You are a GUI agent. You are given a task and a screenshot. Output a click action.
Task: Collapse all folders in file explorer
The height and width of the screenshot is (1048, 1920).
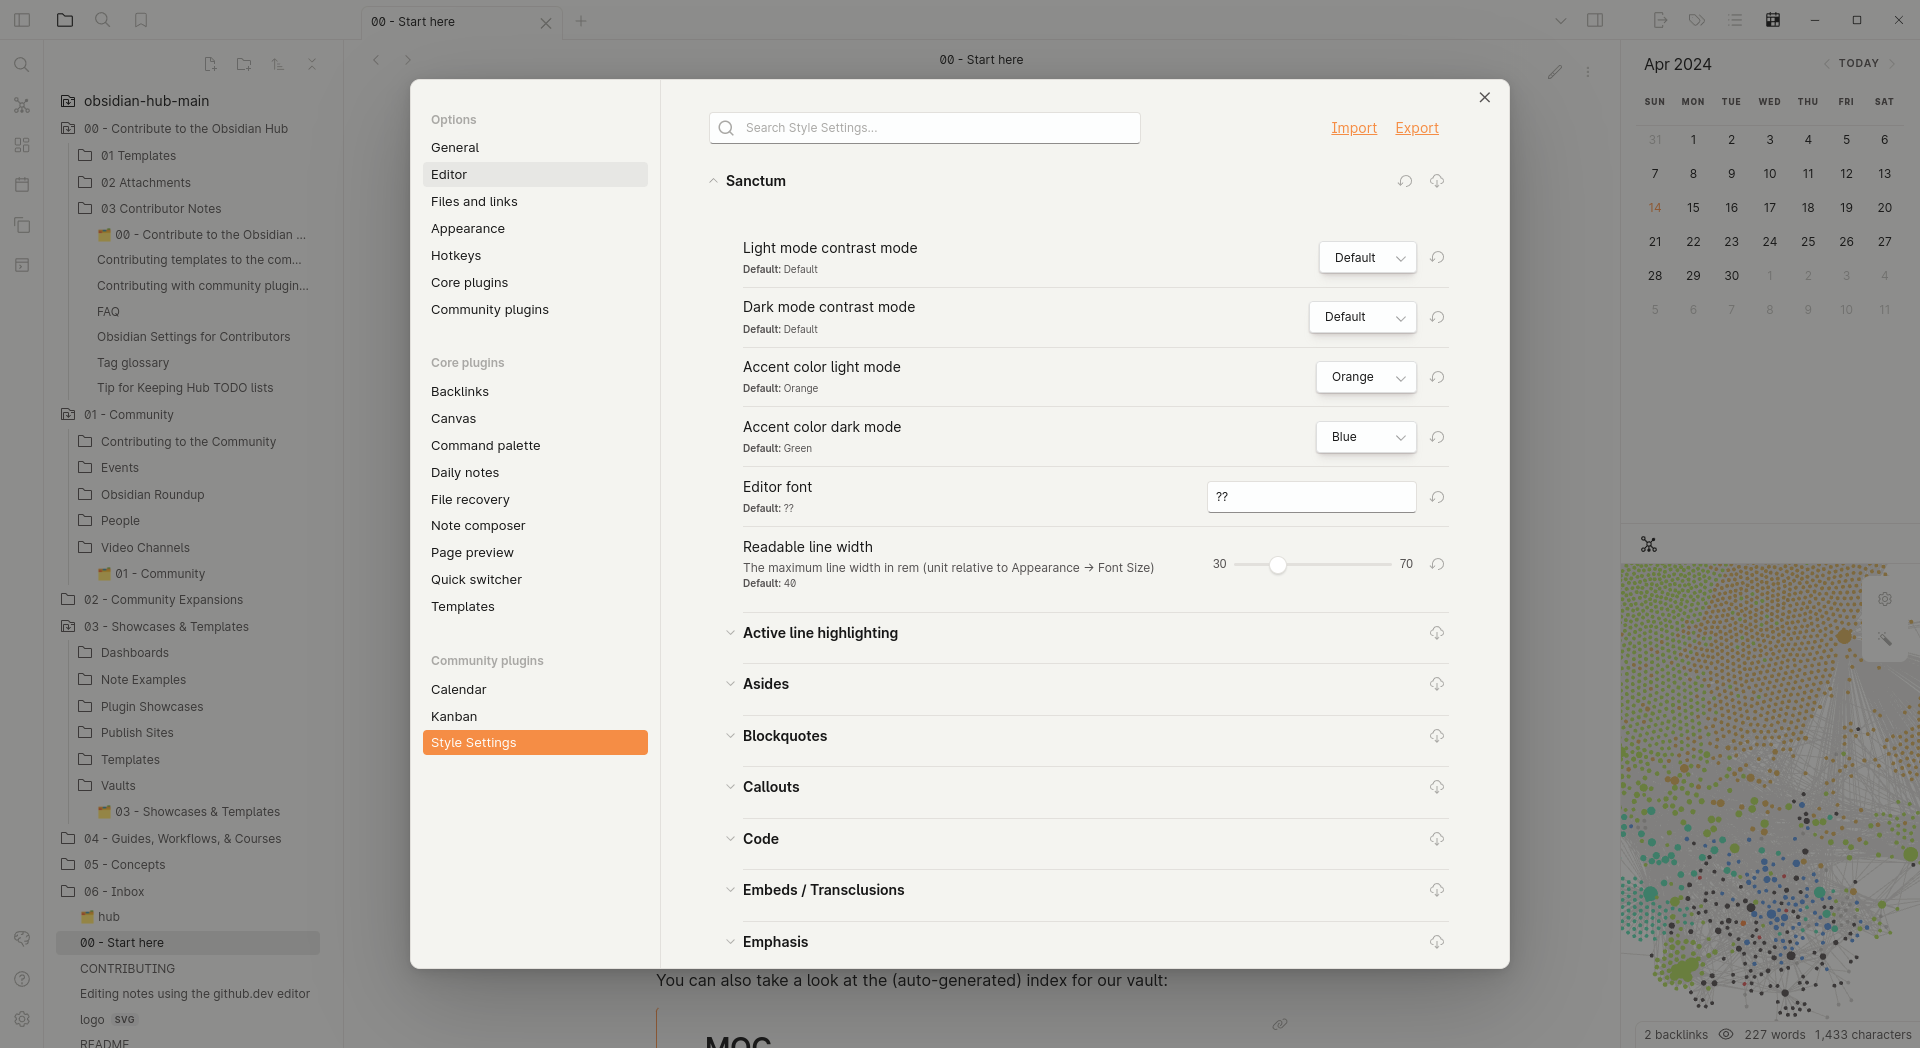coord(312,64)
